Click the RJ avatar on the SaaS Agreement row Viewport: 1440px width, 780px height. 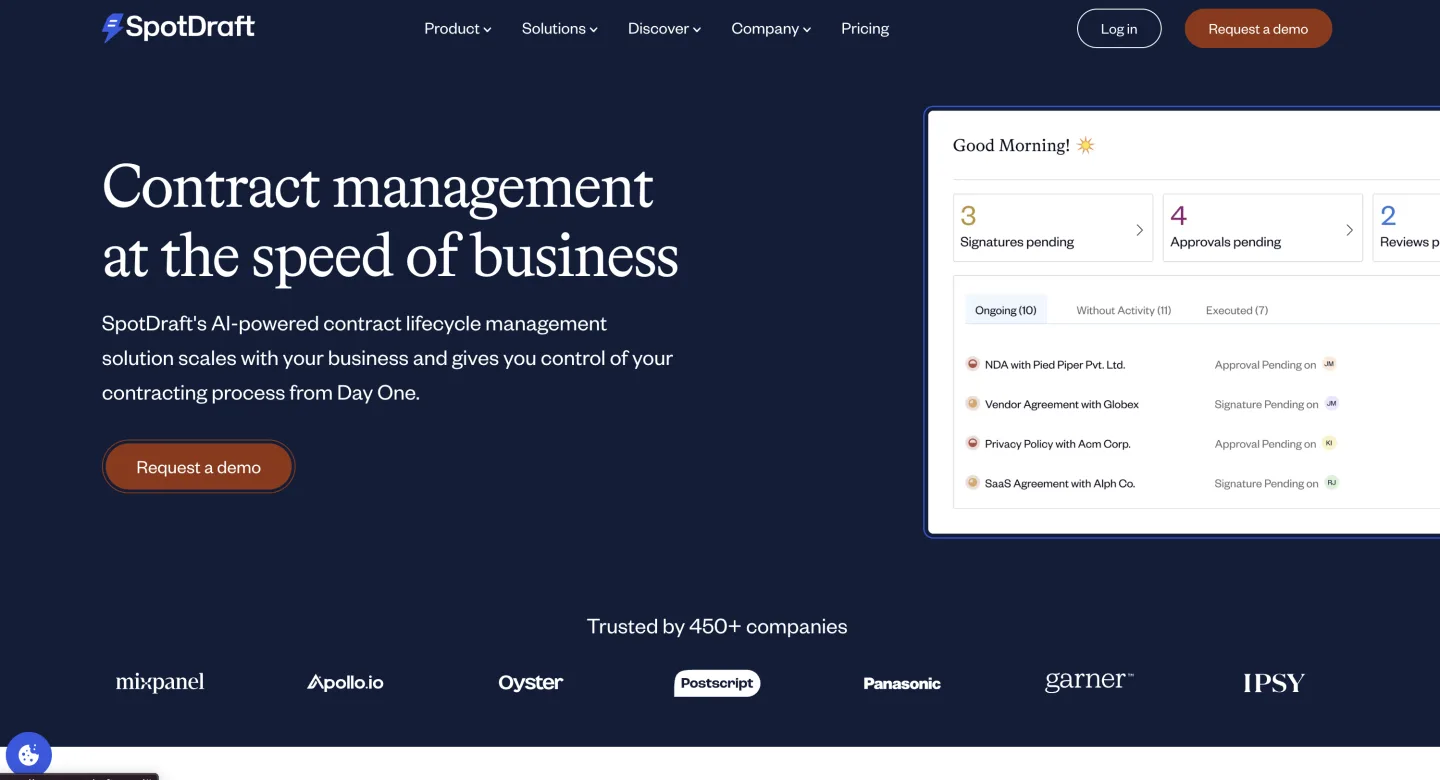1331,483
